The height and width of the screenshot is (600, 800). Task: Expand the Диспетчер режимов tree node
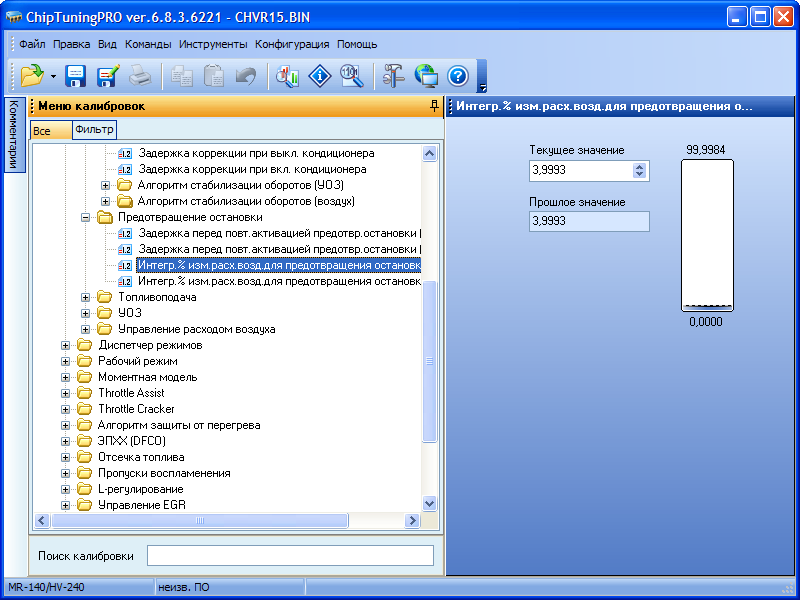click(x=67, y=345)
